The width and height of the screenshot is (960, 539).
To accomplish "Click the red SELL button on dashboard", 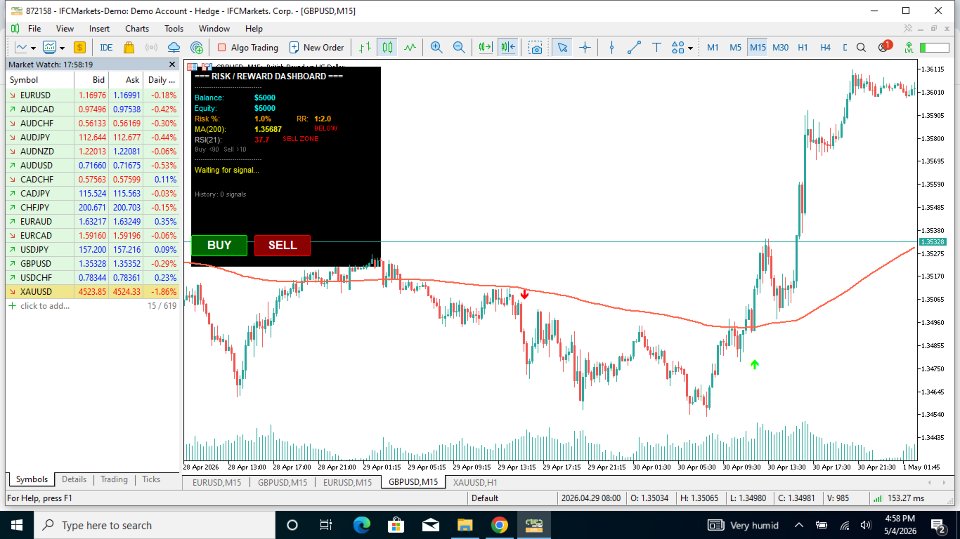I will click(282, 245).
